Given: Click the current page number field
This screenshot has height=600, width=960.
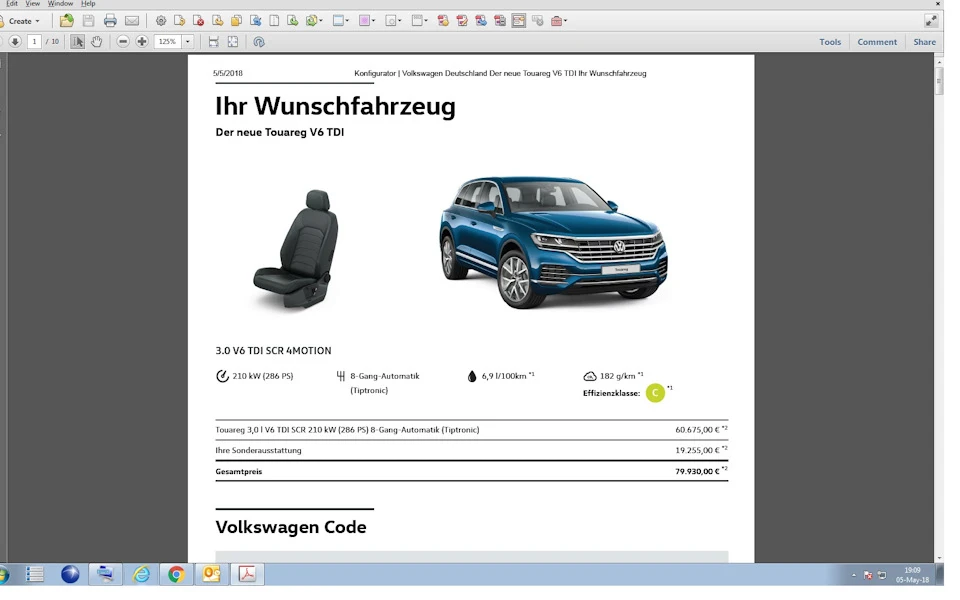Looking at the screenshot, I should [34, 42].
